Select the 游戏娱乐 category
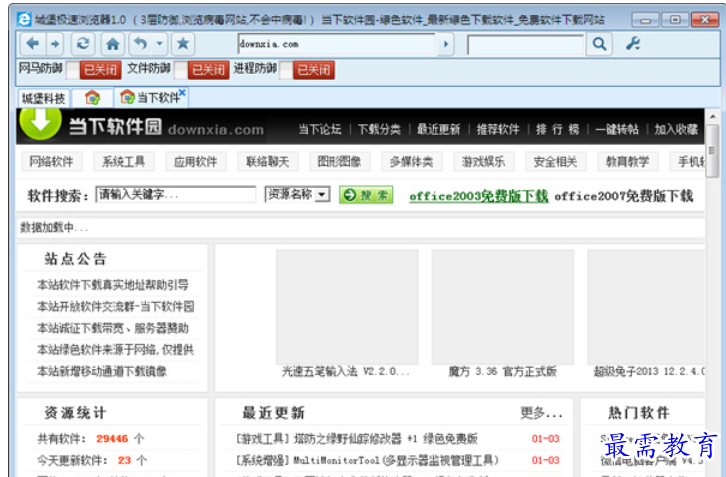This screenshot has width=726, height=477. point(483,162)
